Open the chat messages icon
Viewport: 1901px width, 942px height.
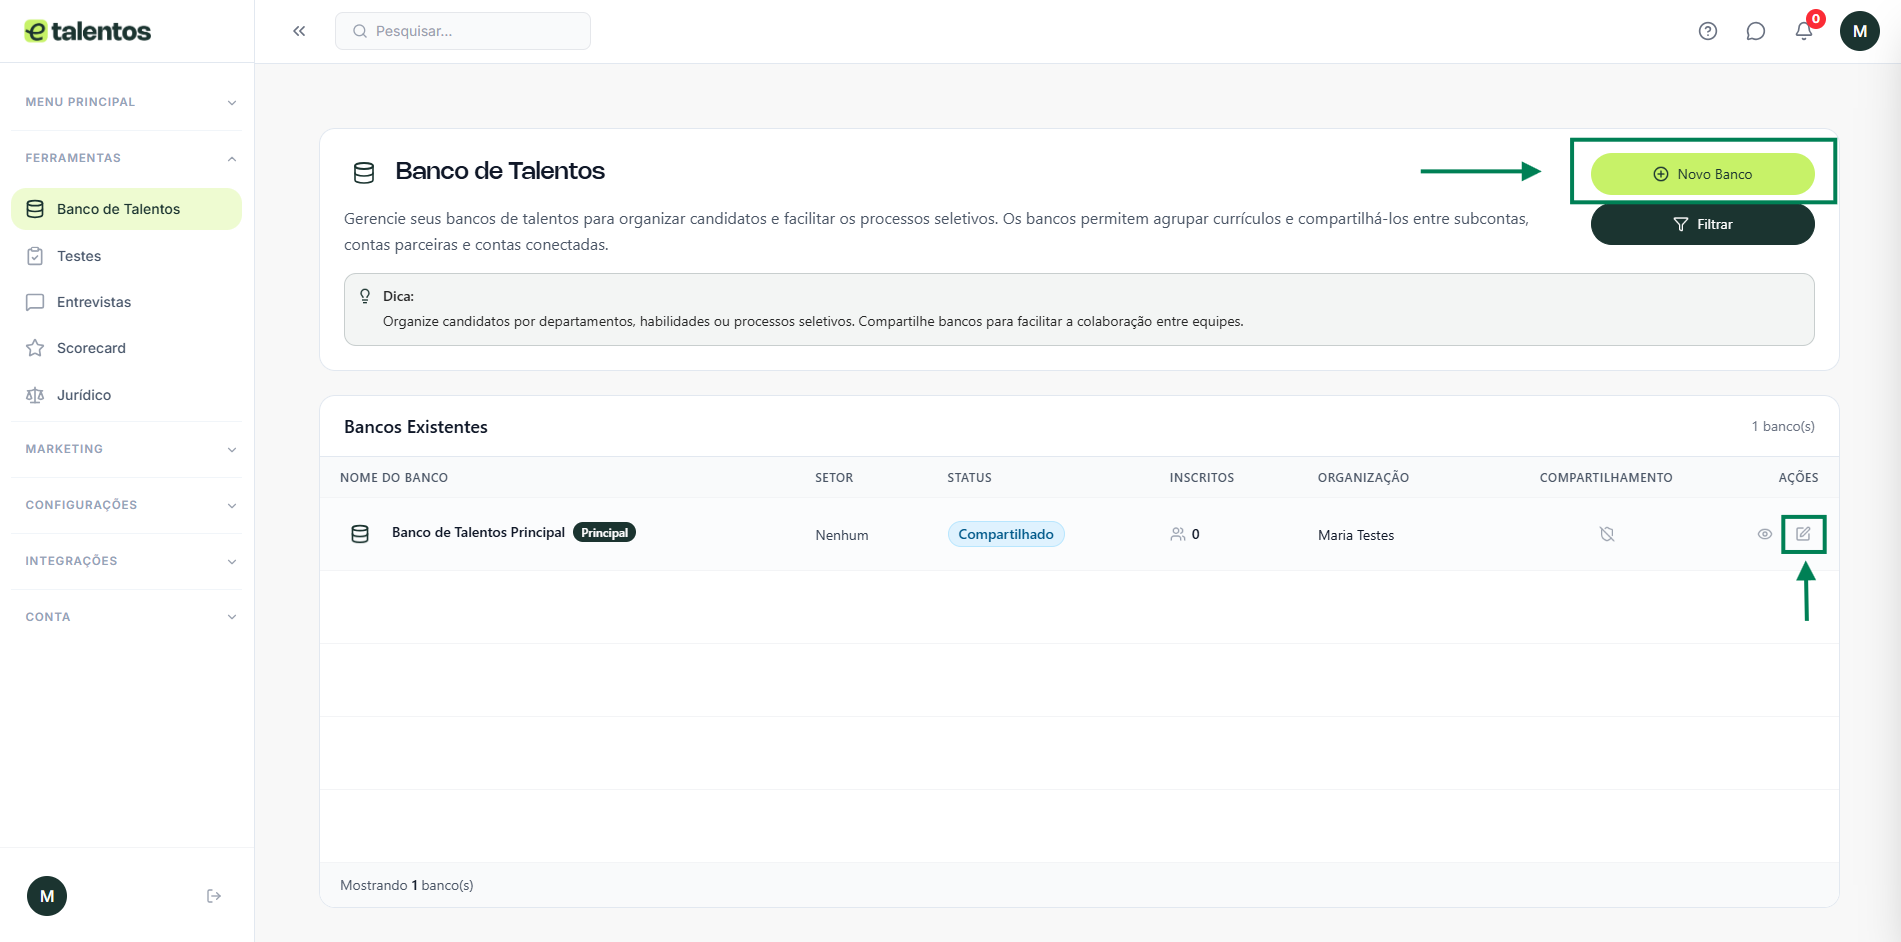coord(1756,31)
